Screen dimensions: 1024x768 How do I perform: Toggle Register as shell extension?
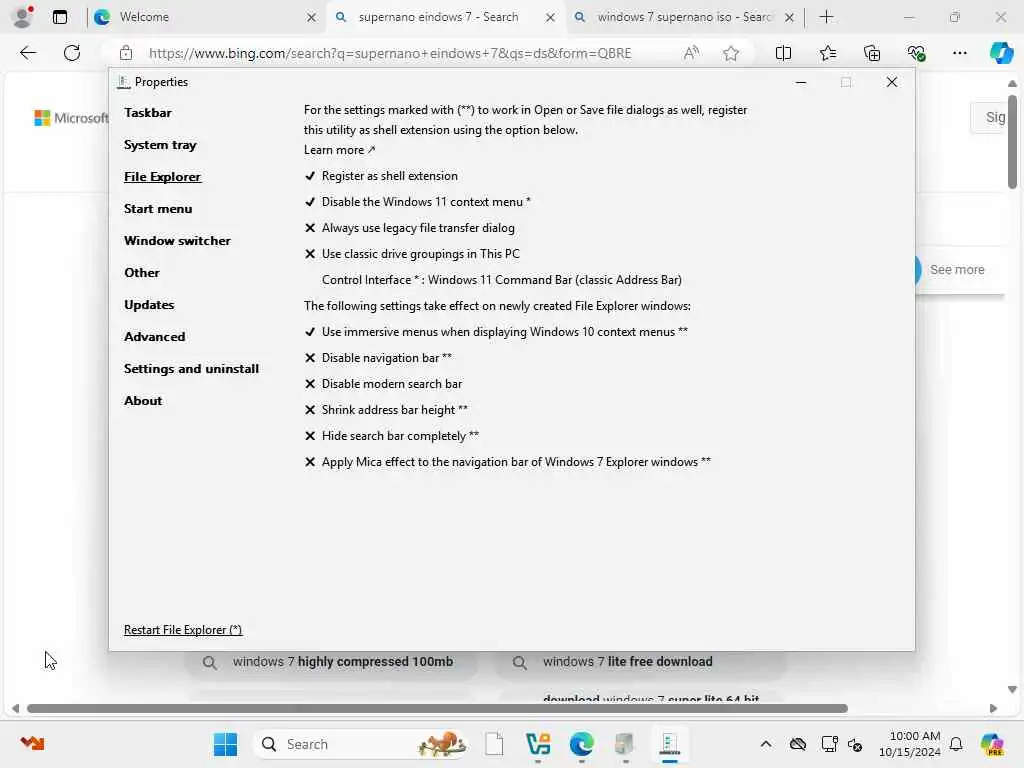click(x=381, y=176)
